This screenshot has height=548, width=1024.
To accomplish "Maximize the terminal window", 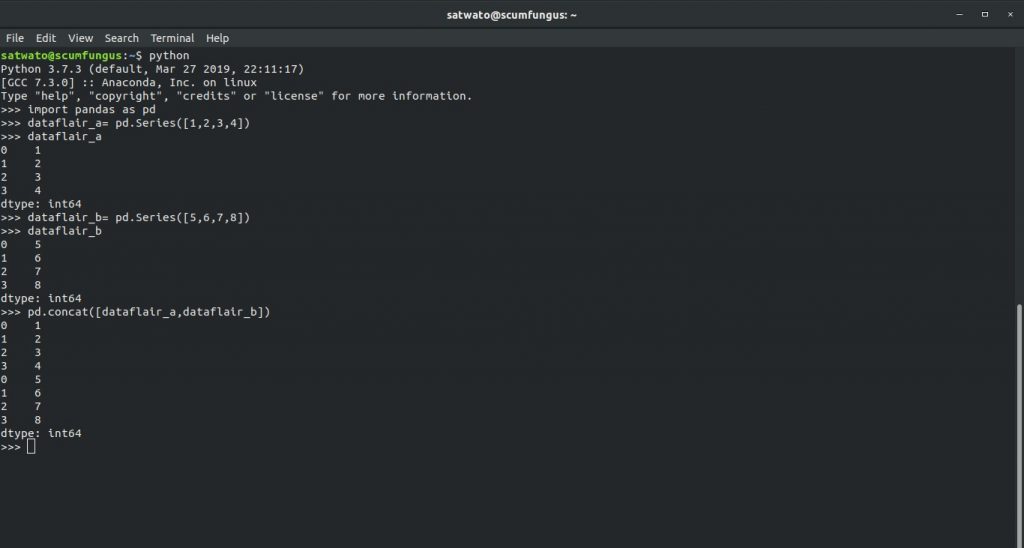I will [x=985, y=14].
